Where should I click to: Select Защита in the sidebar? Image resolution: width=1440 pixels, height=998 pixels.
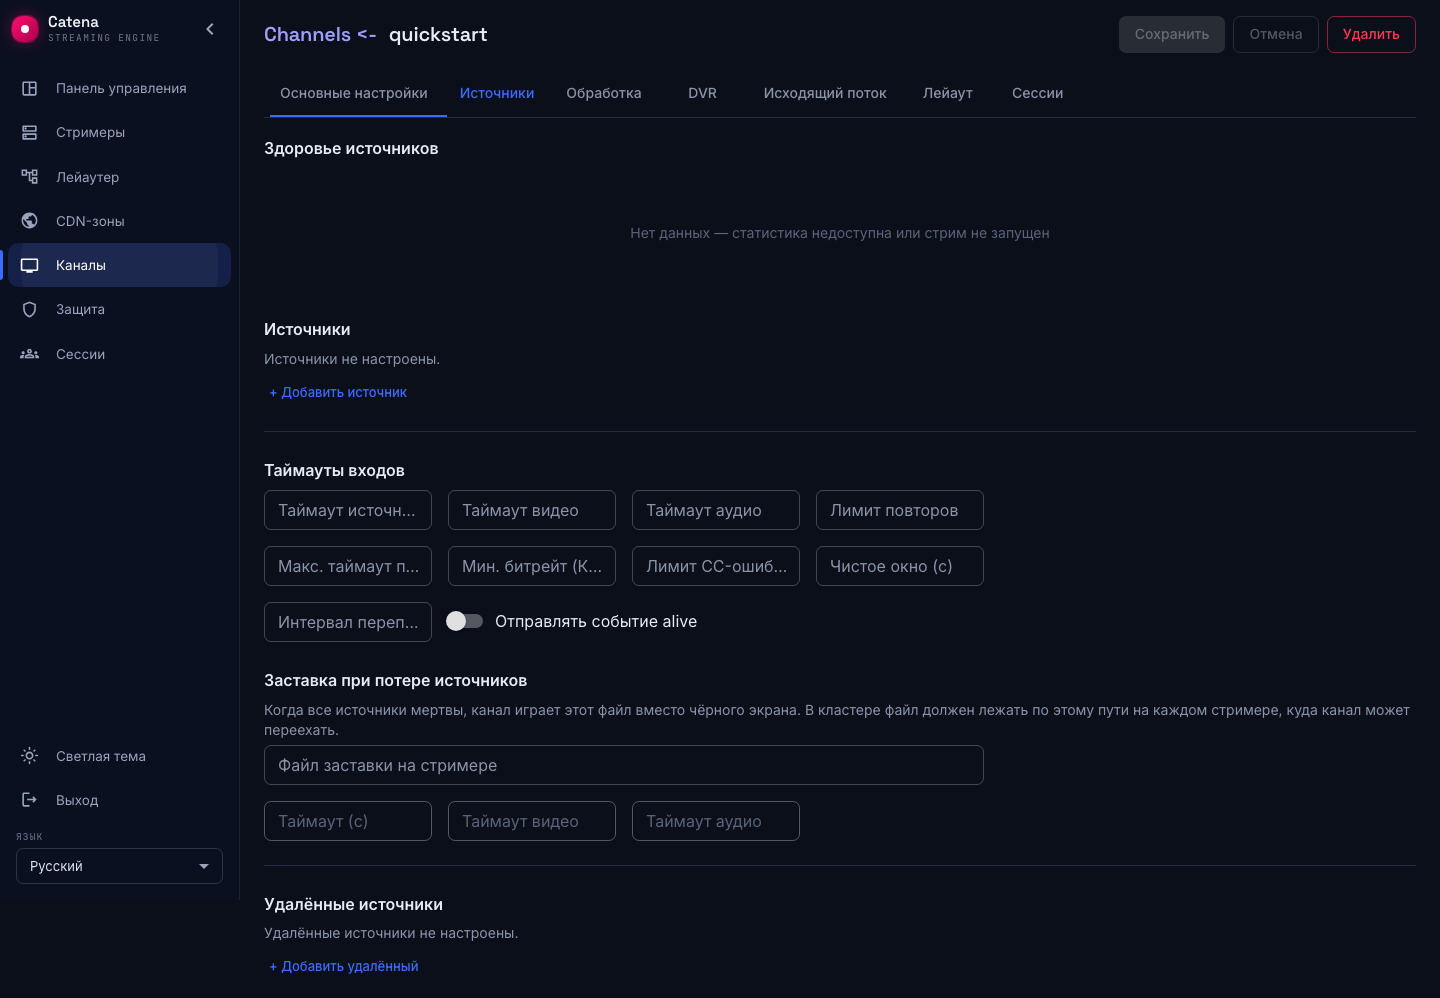click(120, 309)
